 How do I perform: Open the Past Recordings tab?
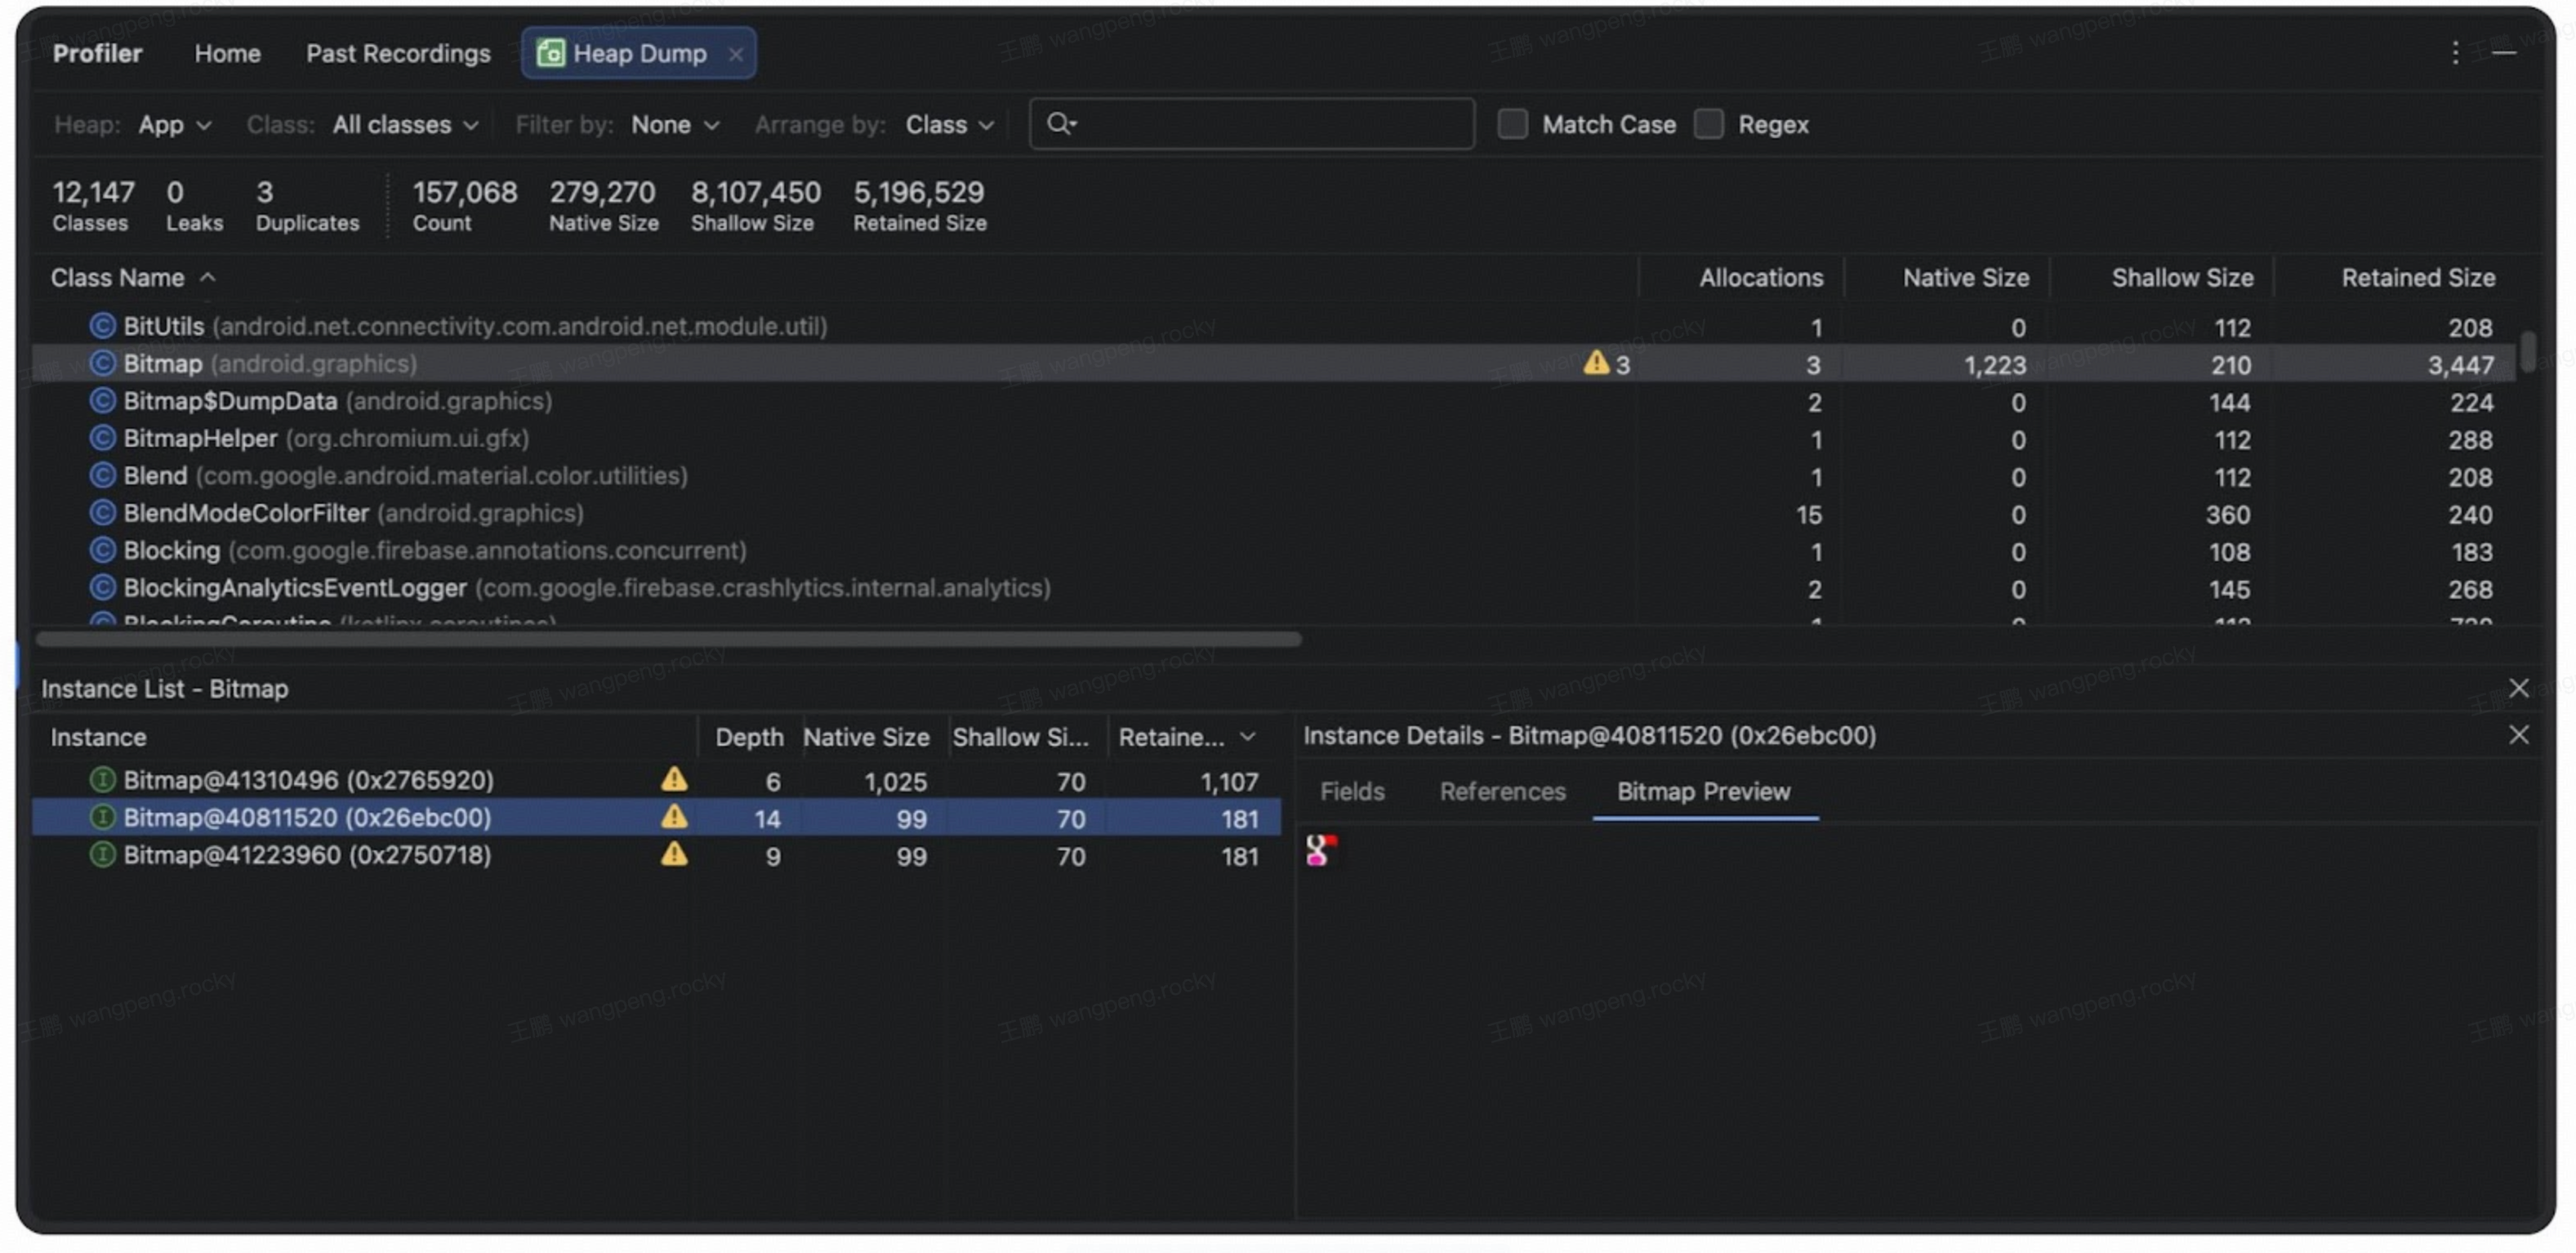(x=398, y=54)
